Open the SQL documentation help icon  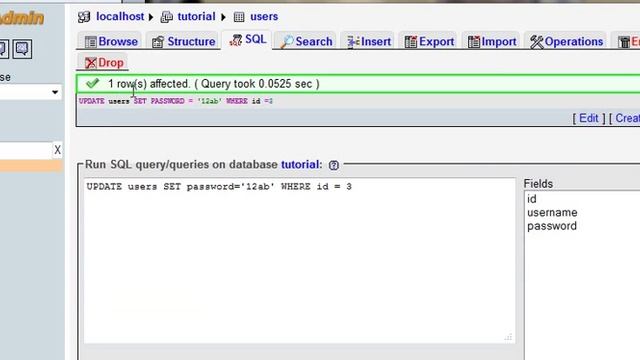[333, 165]
